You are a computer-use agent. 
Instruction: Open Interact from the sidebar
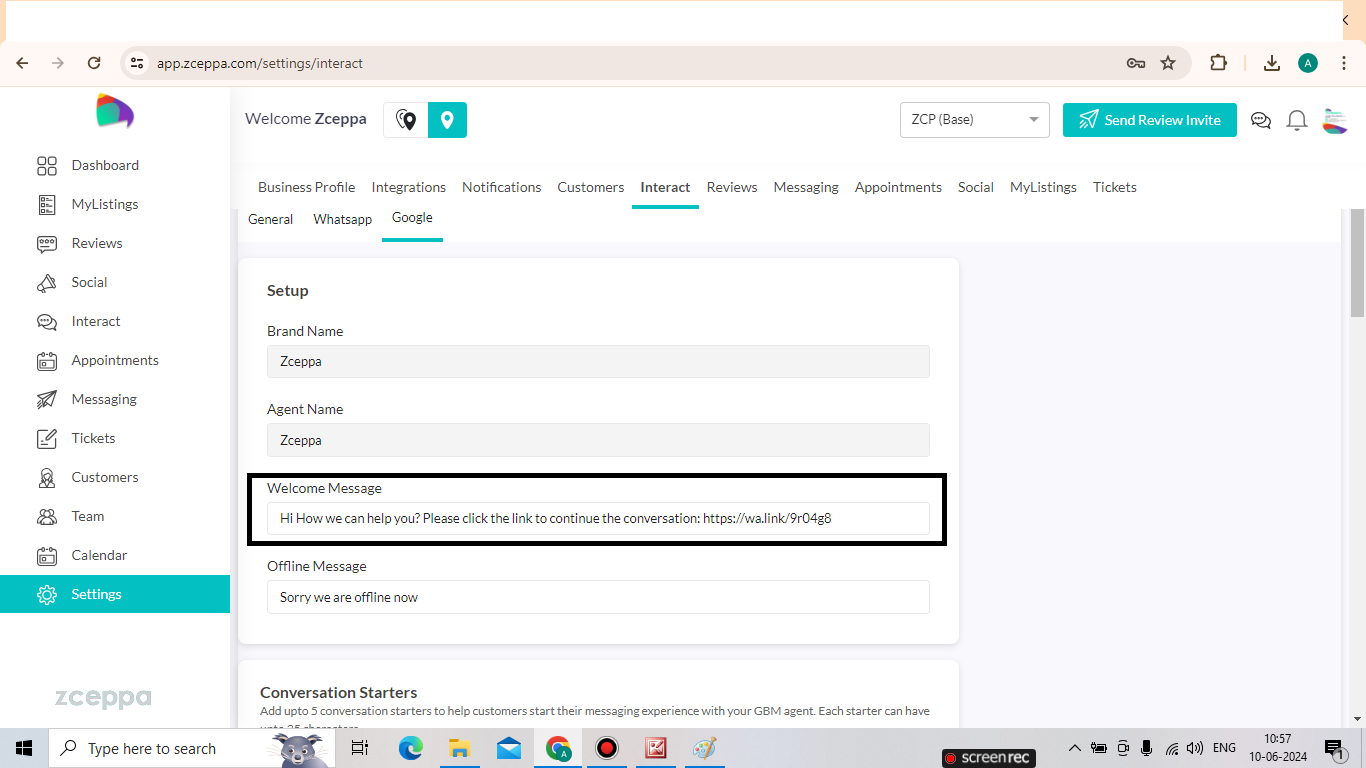[78, 321]
